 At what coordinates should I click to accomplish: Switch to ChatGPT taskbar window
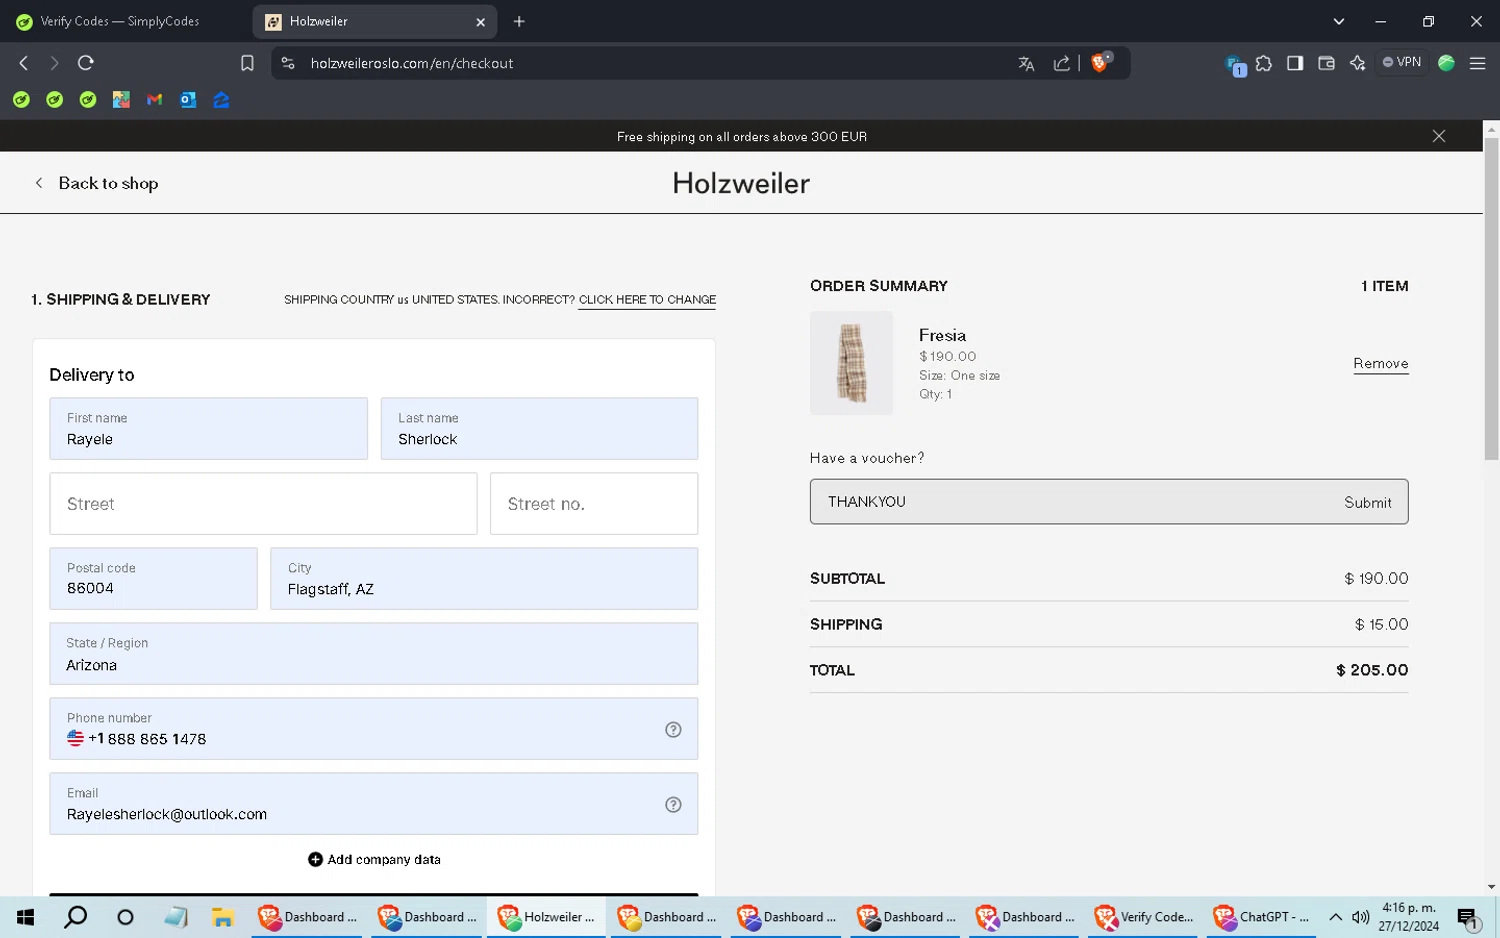[1262, 917]
